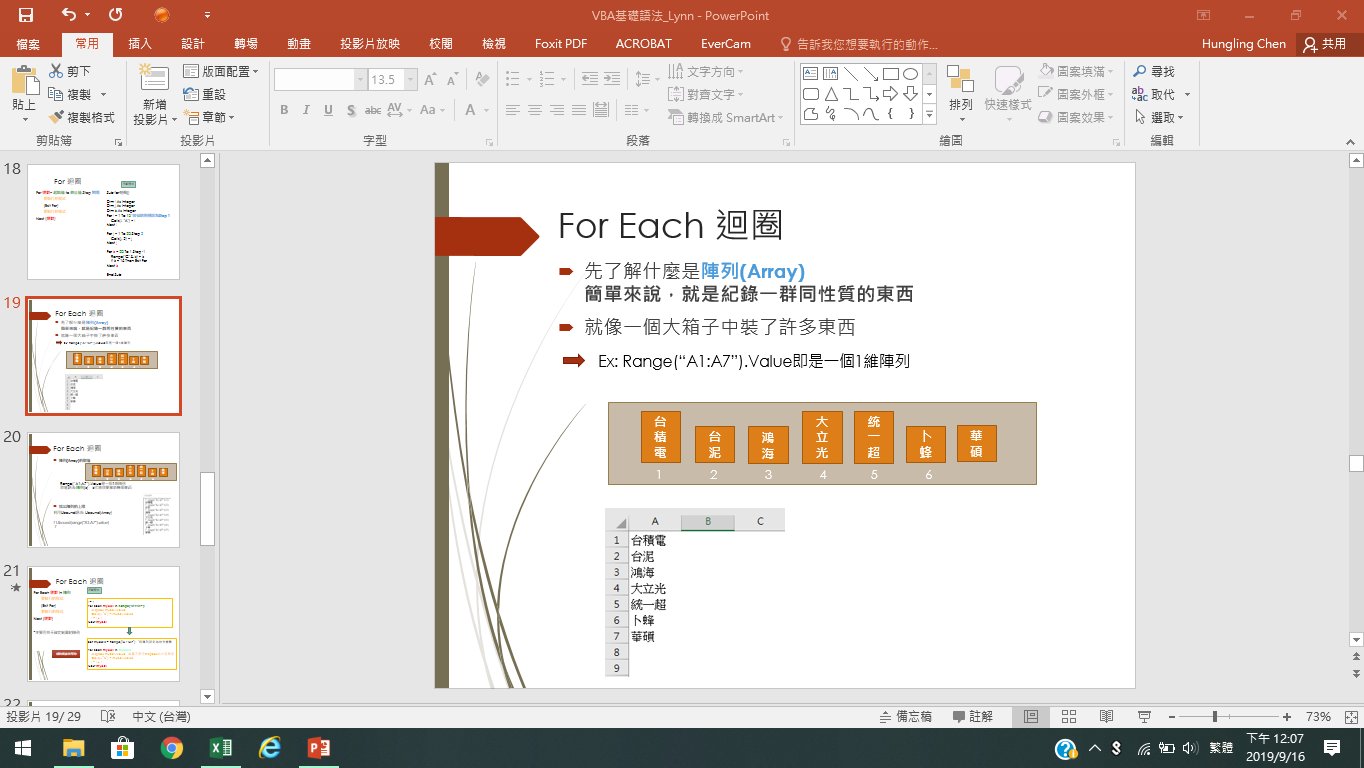Reset the slide using 重設
Image resolution: width=1364 pixels, height=768 pixels.
tap(205, 94)
